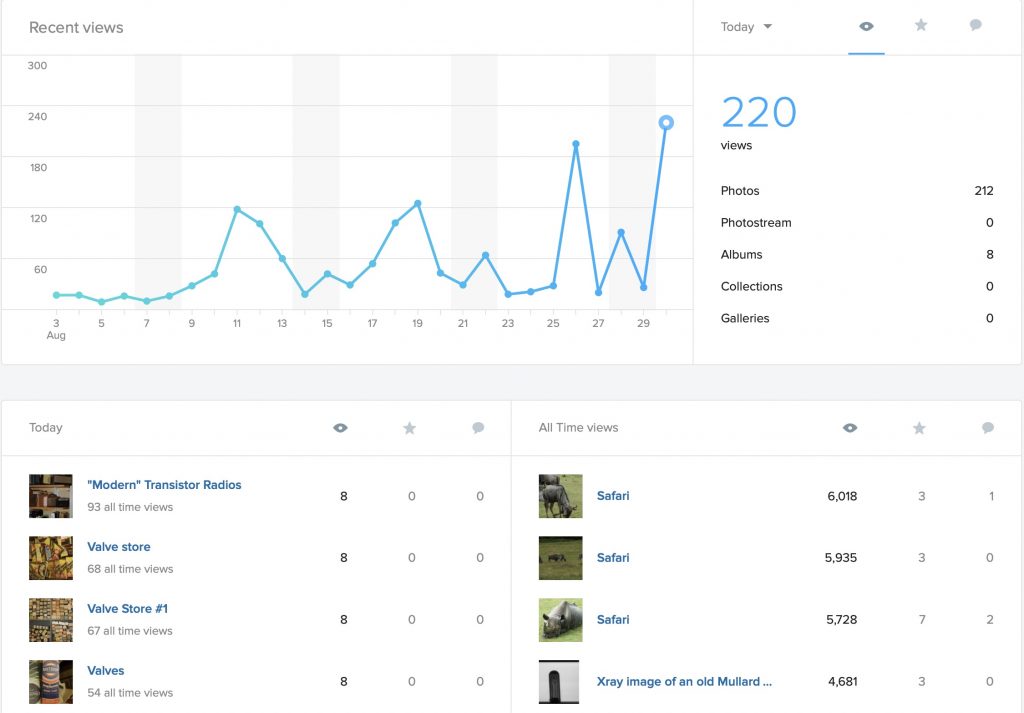Click the faves count 7 in the Safari row

(921, 620)
